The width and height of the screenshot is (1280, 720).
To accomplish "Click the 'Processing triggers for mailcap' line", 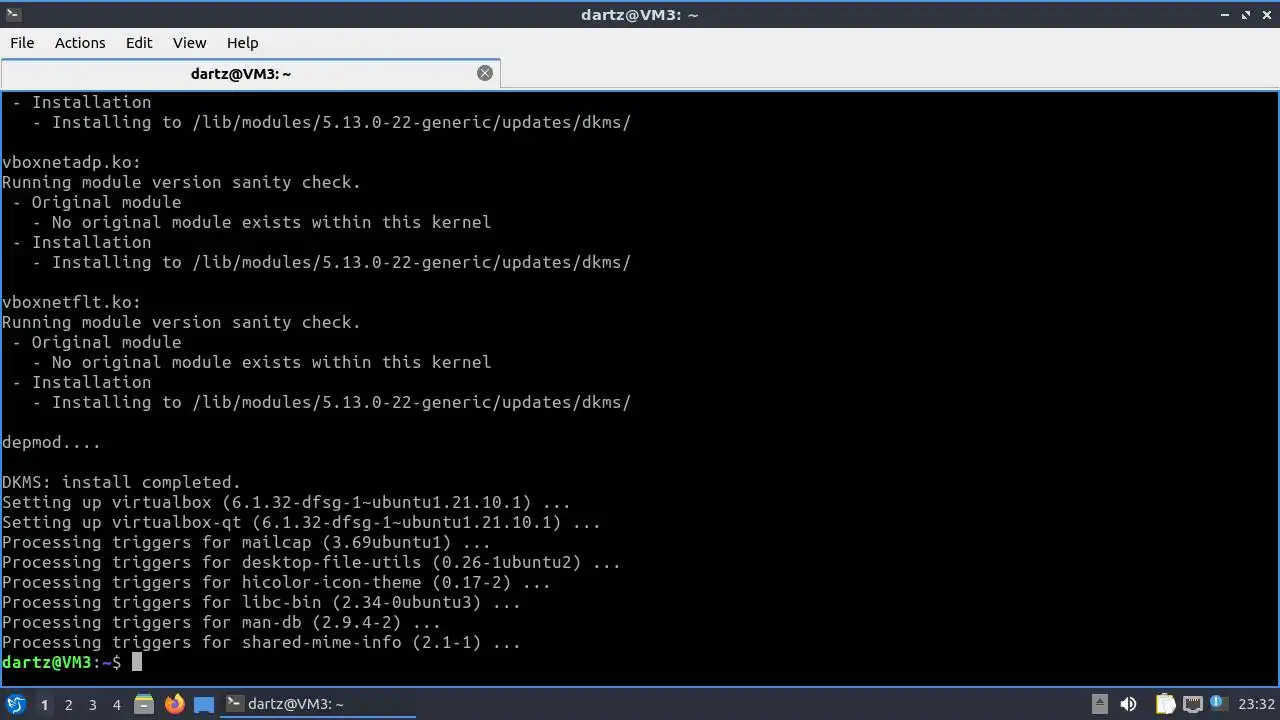I will click(x=246, y=542).
